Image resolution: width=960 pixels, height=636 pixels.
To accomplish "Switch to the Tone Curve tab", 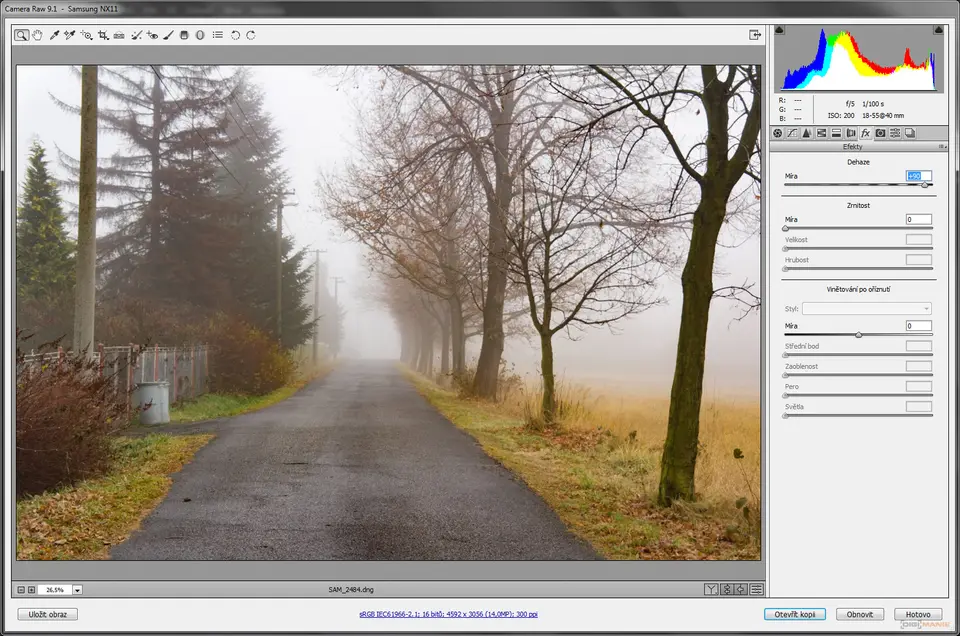I will (792, 133).
